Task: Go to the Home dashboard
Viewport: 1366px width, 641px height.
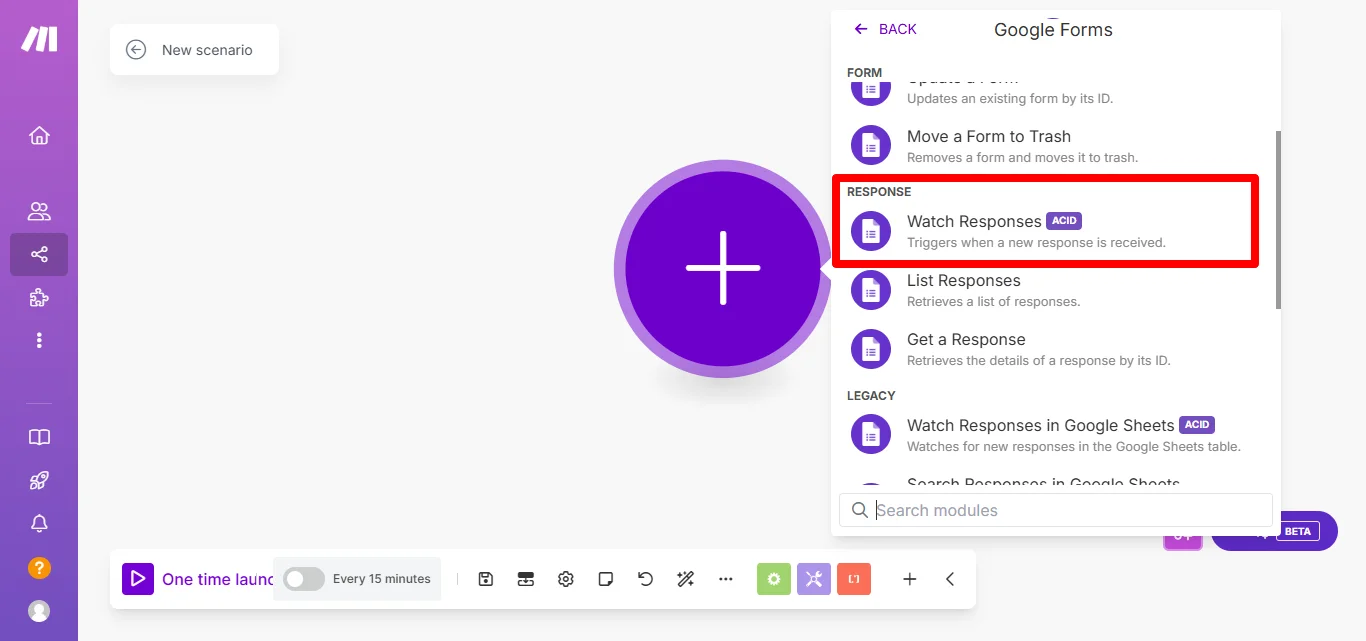Action: click(x=39, y=136)
